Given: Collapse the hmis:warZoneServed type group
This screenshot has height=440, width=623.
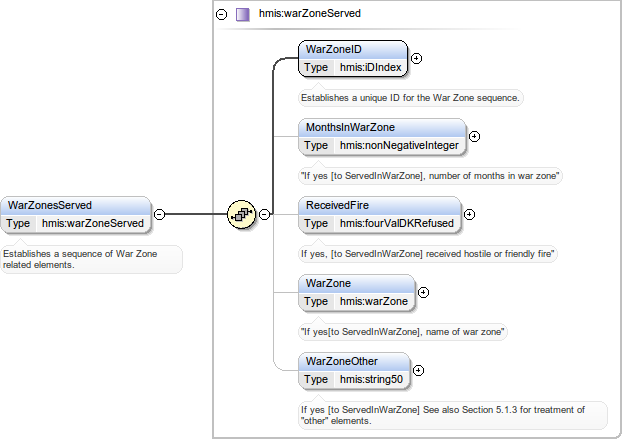Looking at the screenshot, I should 221,14.
